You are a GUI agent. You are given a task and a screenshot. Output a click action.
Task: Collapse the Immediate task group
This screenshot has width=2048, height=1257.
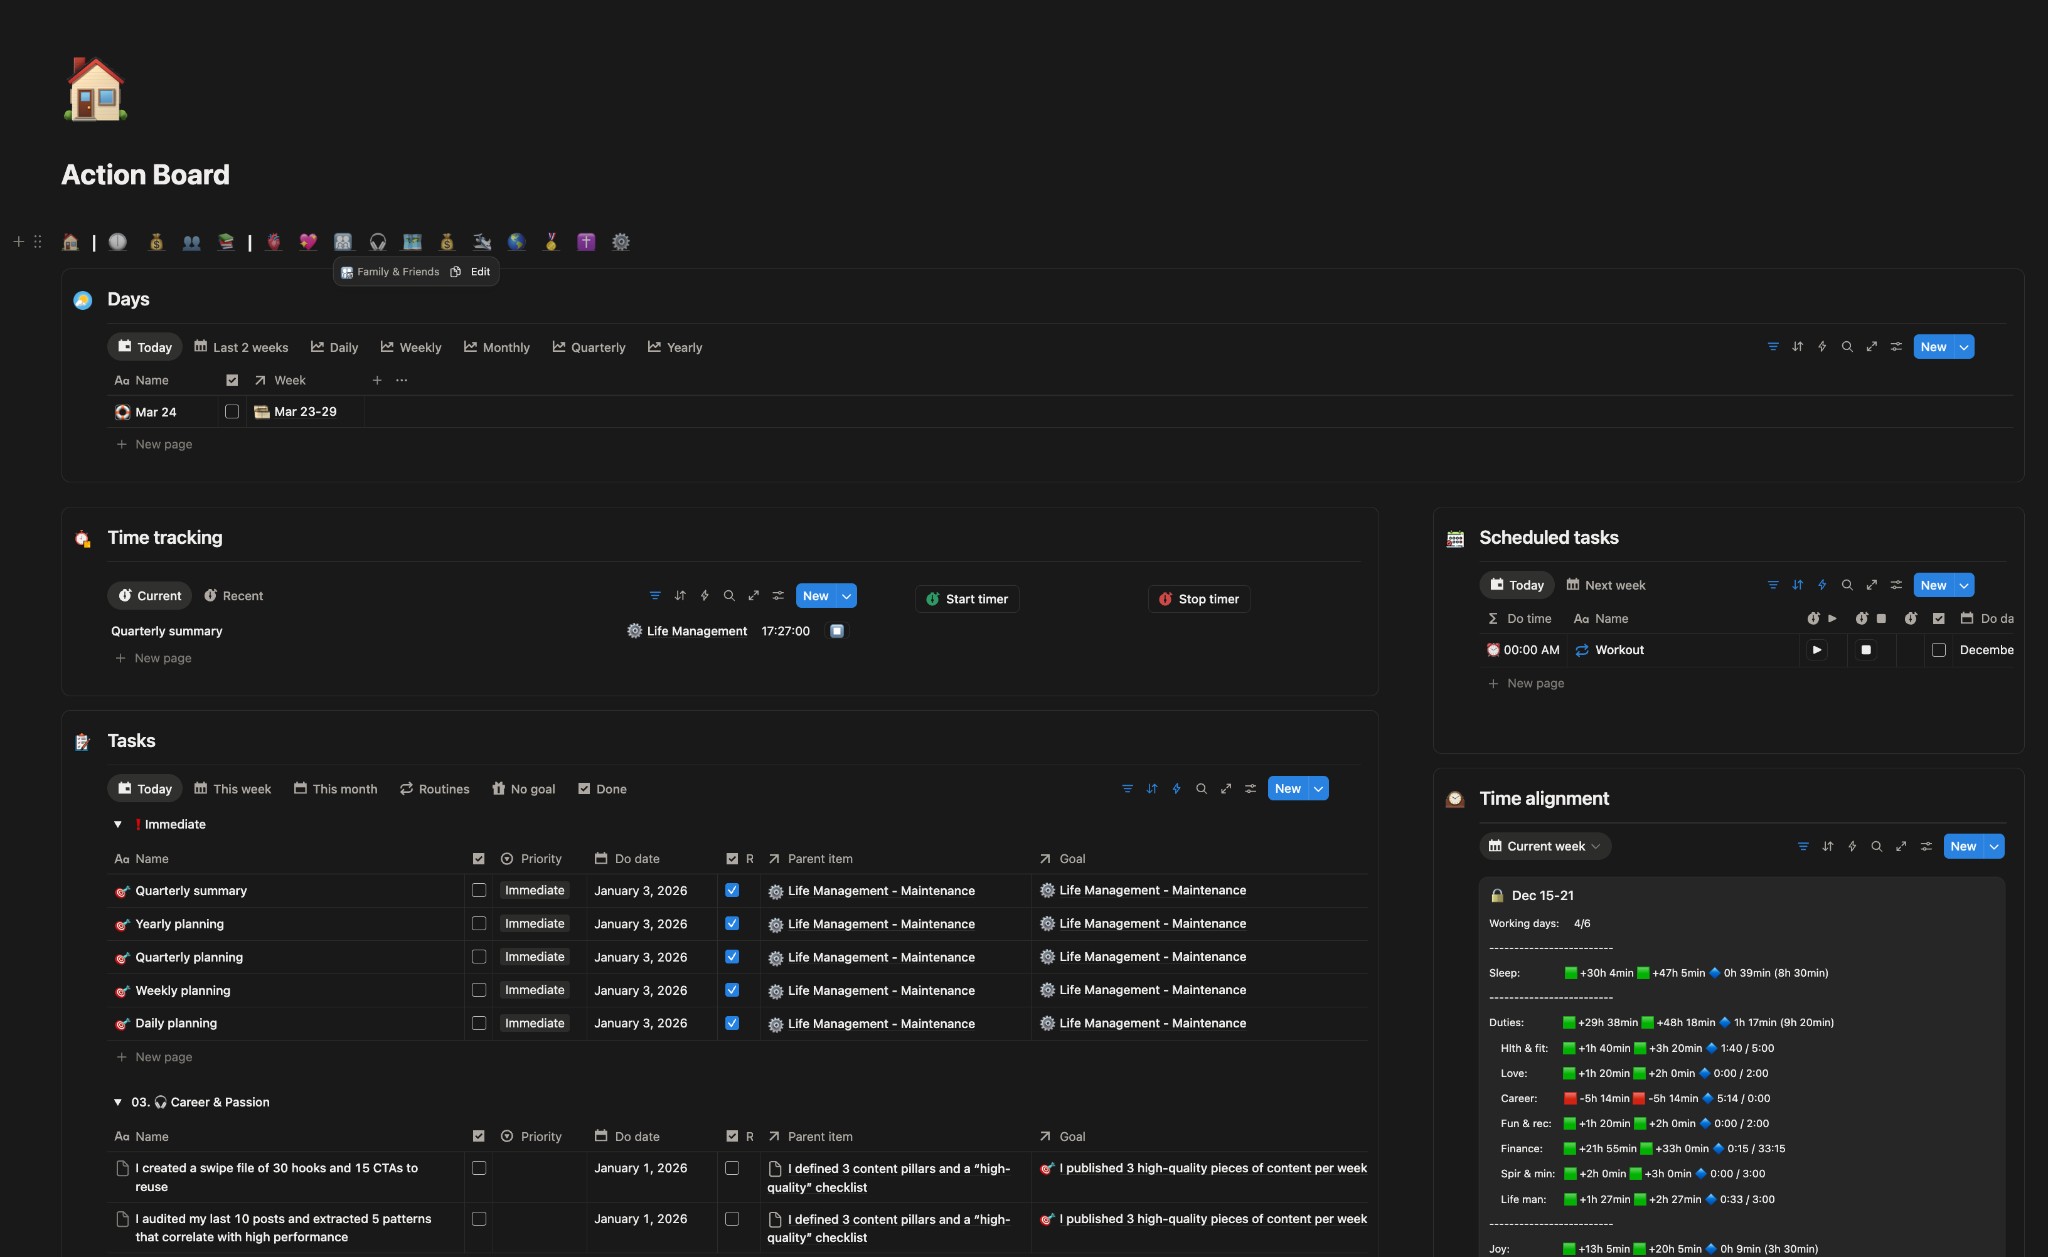pos(118,825)
